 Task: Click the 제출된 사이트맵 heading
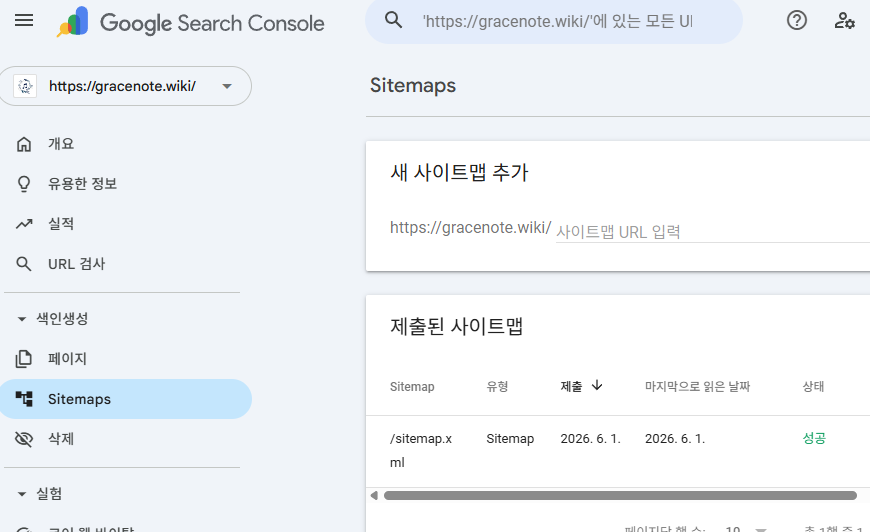[x=457, y=326]
